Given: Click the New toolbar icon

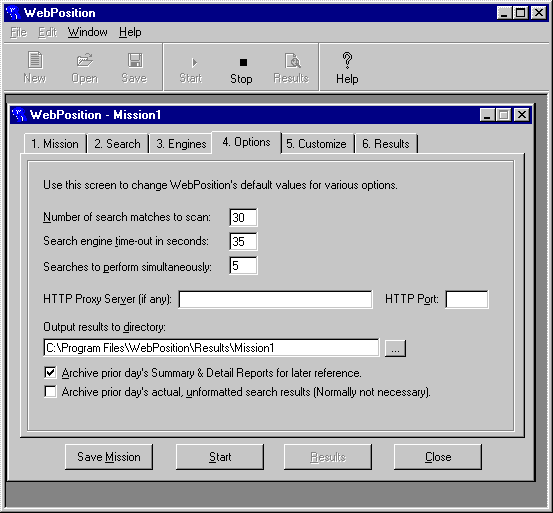Looking at the screenshot, I should click(x=35, y=60).
